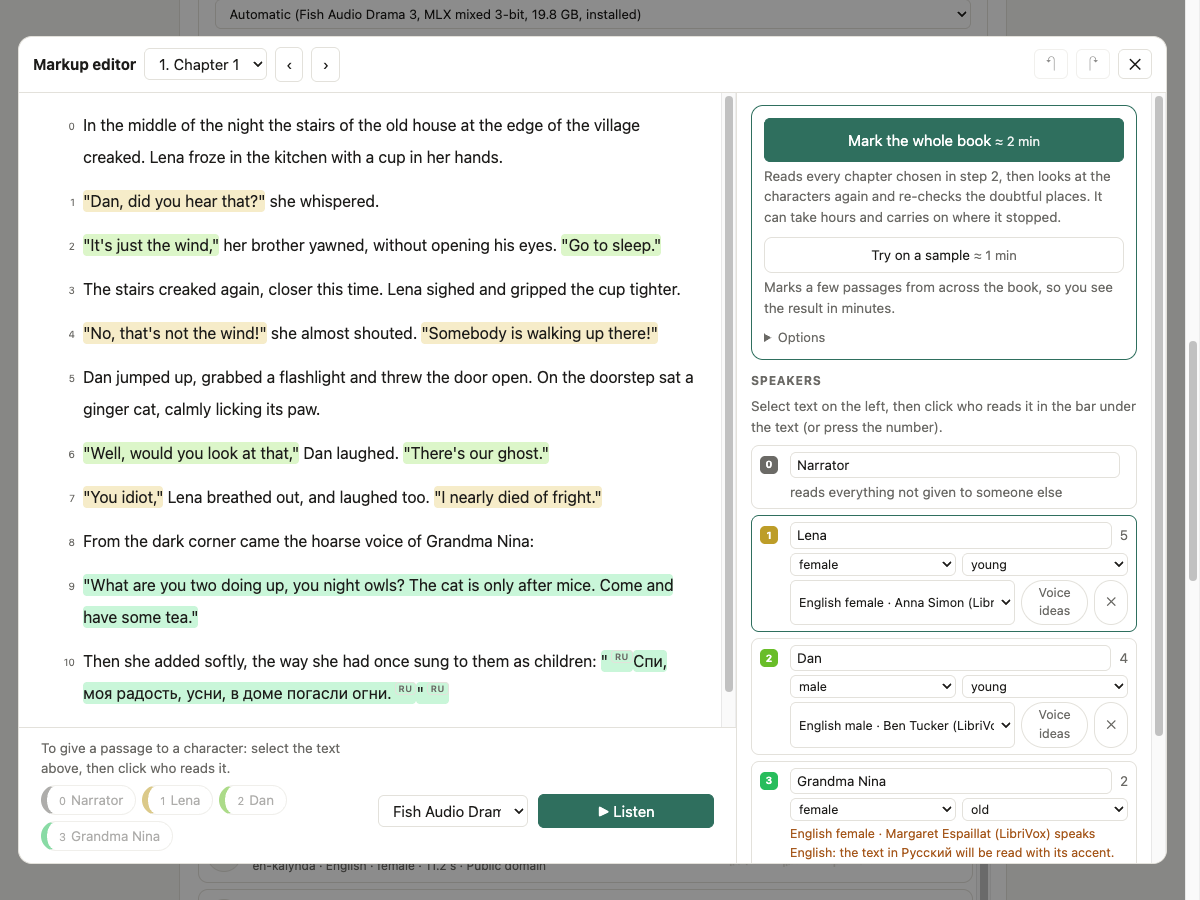Screen dimensions: 1200x900
Task: Click quote "Dan, did you hear that?"
Action: [174, 201]
